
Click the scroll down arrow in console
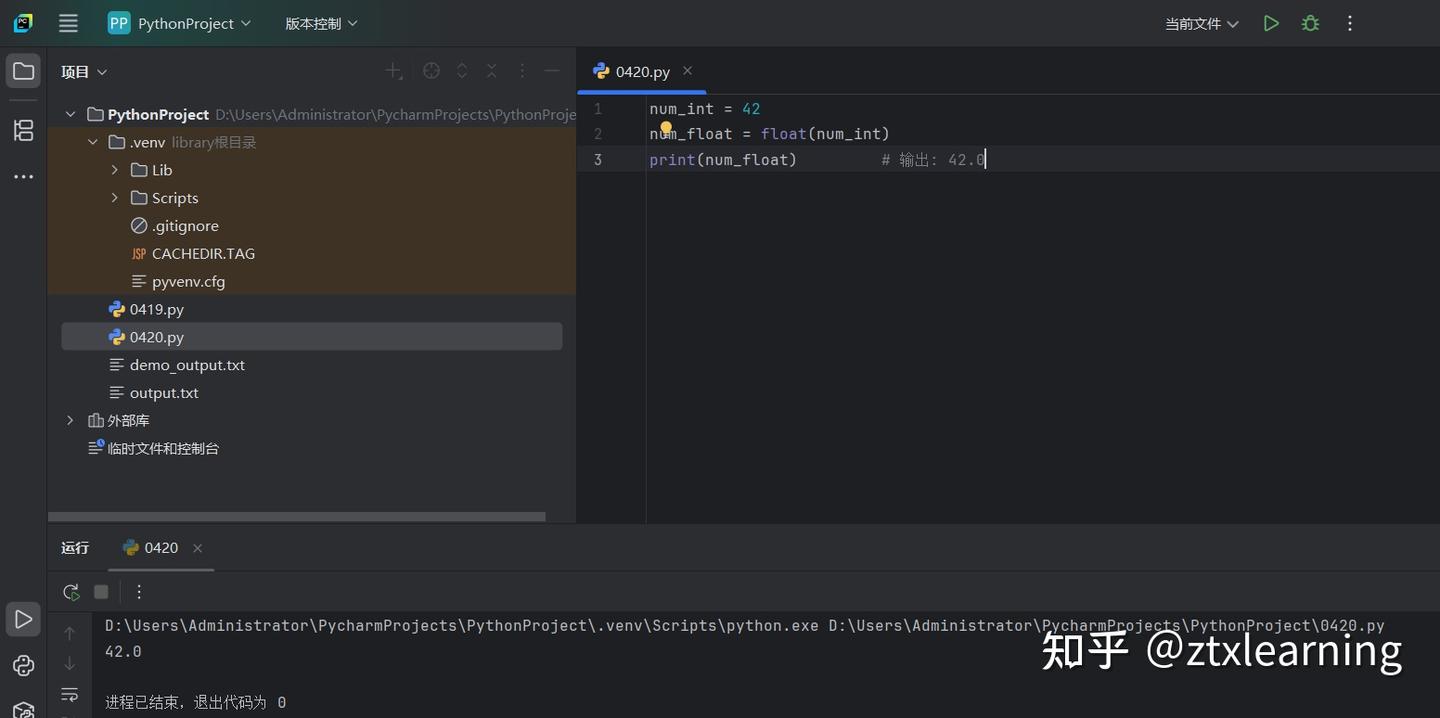coord(70,663)
